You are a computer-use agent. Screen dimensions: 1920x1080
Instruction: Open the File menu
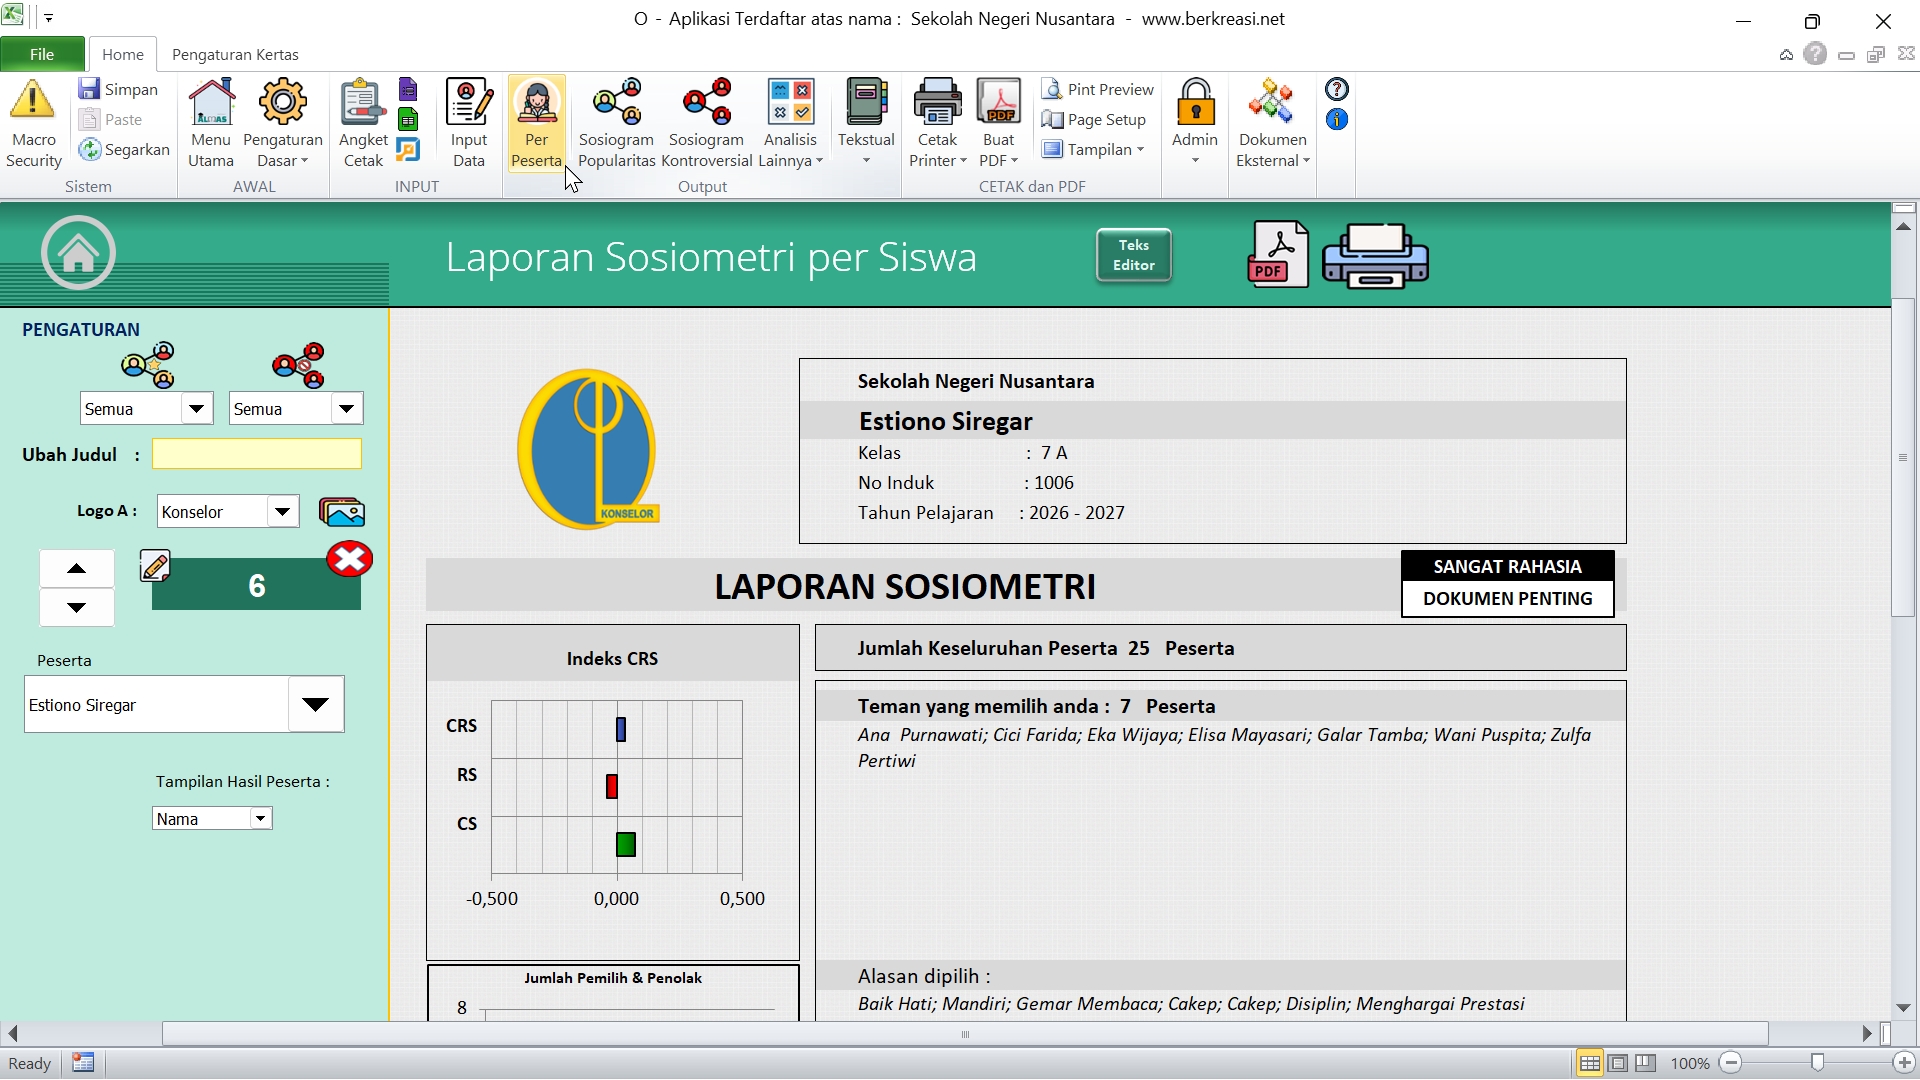coord(42,54)
